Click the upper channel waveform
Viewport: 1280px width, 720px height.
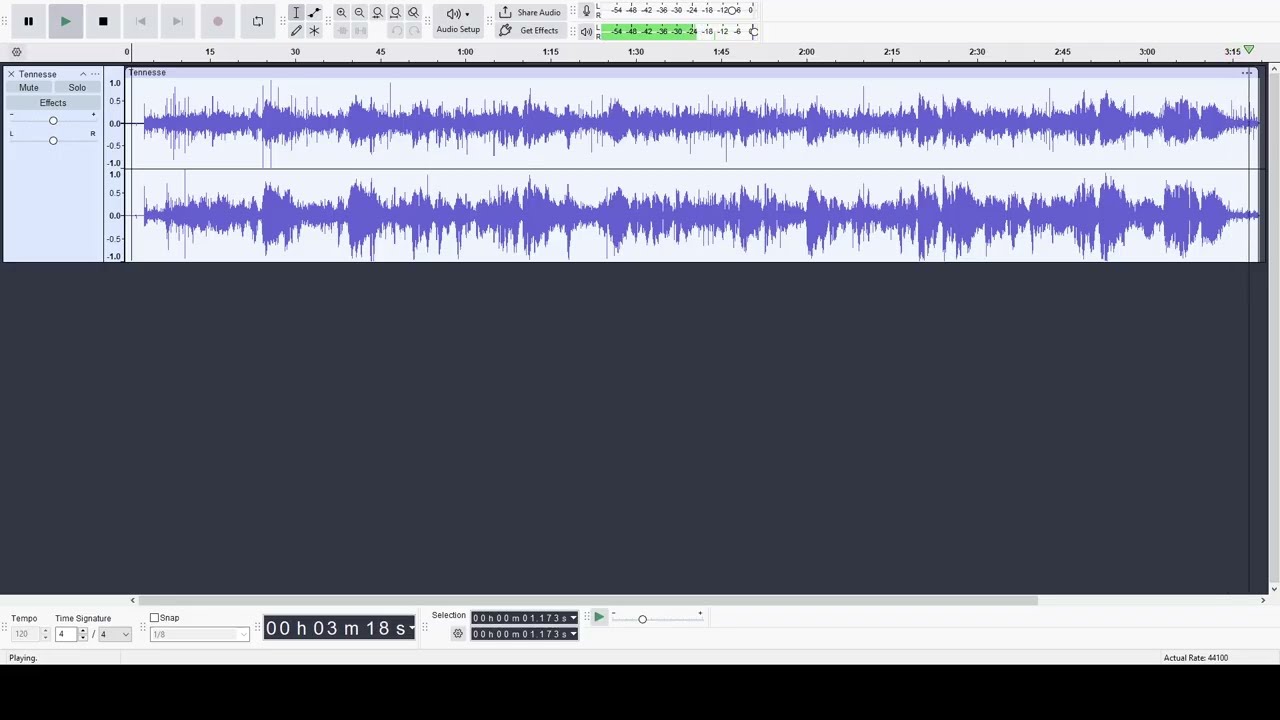click(x=690, y=123)
